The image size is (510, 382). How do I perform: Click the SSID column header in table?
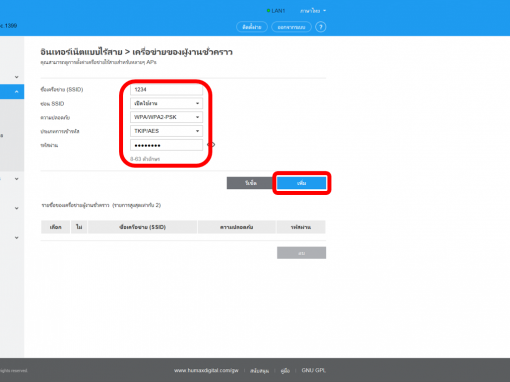coord(142,227)
